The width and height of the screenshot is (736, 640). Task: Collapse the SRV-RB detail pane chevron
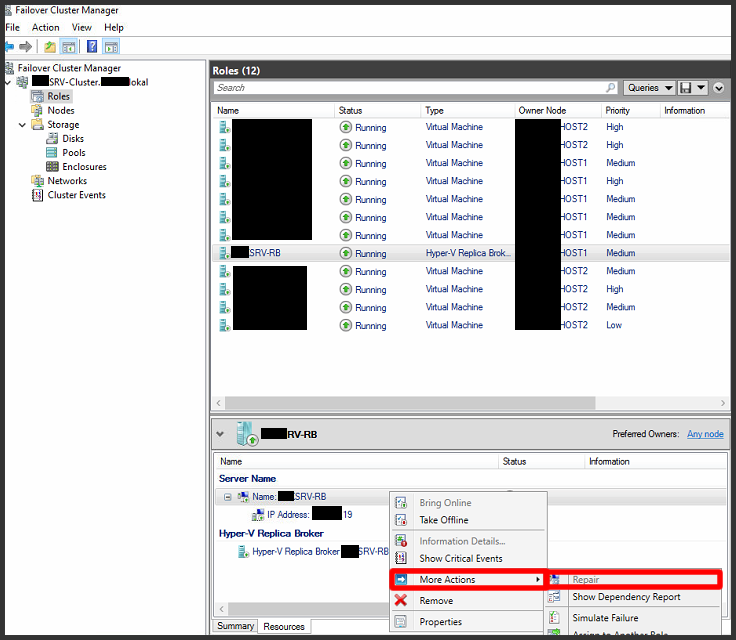pyautogui.click(x=220, y=434)
